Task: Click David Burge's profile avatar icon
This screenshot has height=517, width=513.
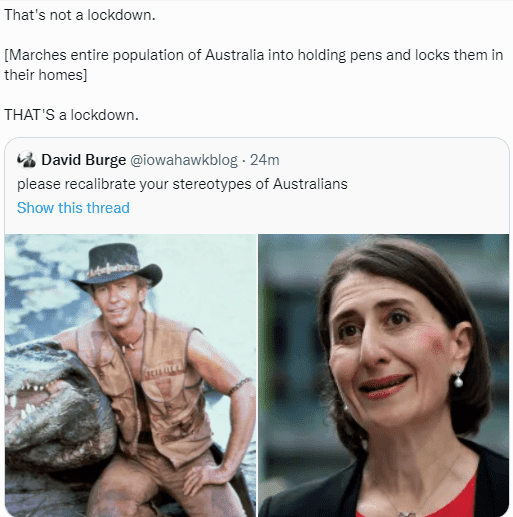Action: 26,160
